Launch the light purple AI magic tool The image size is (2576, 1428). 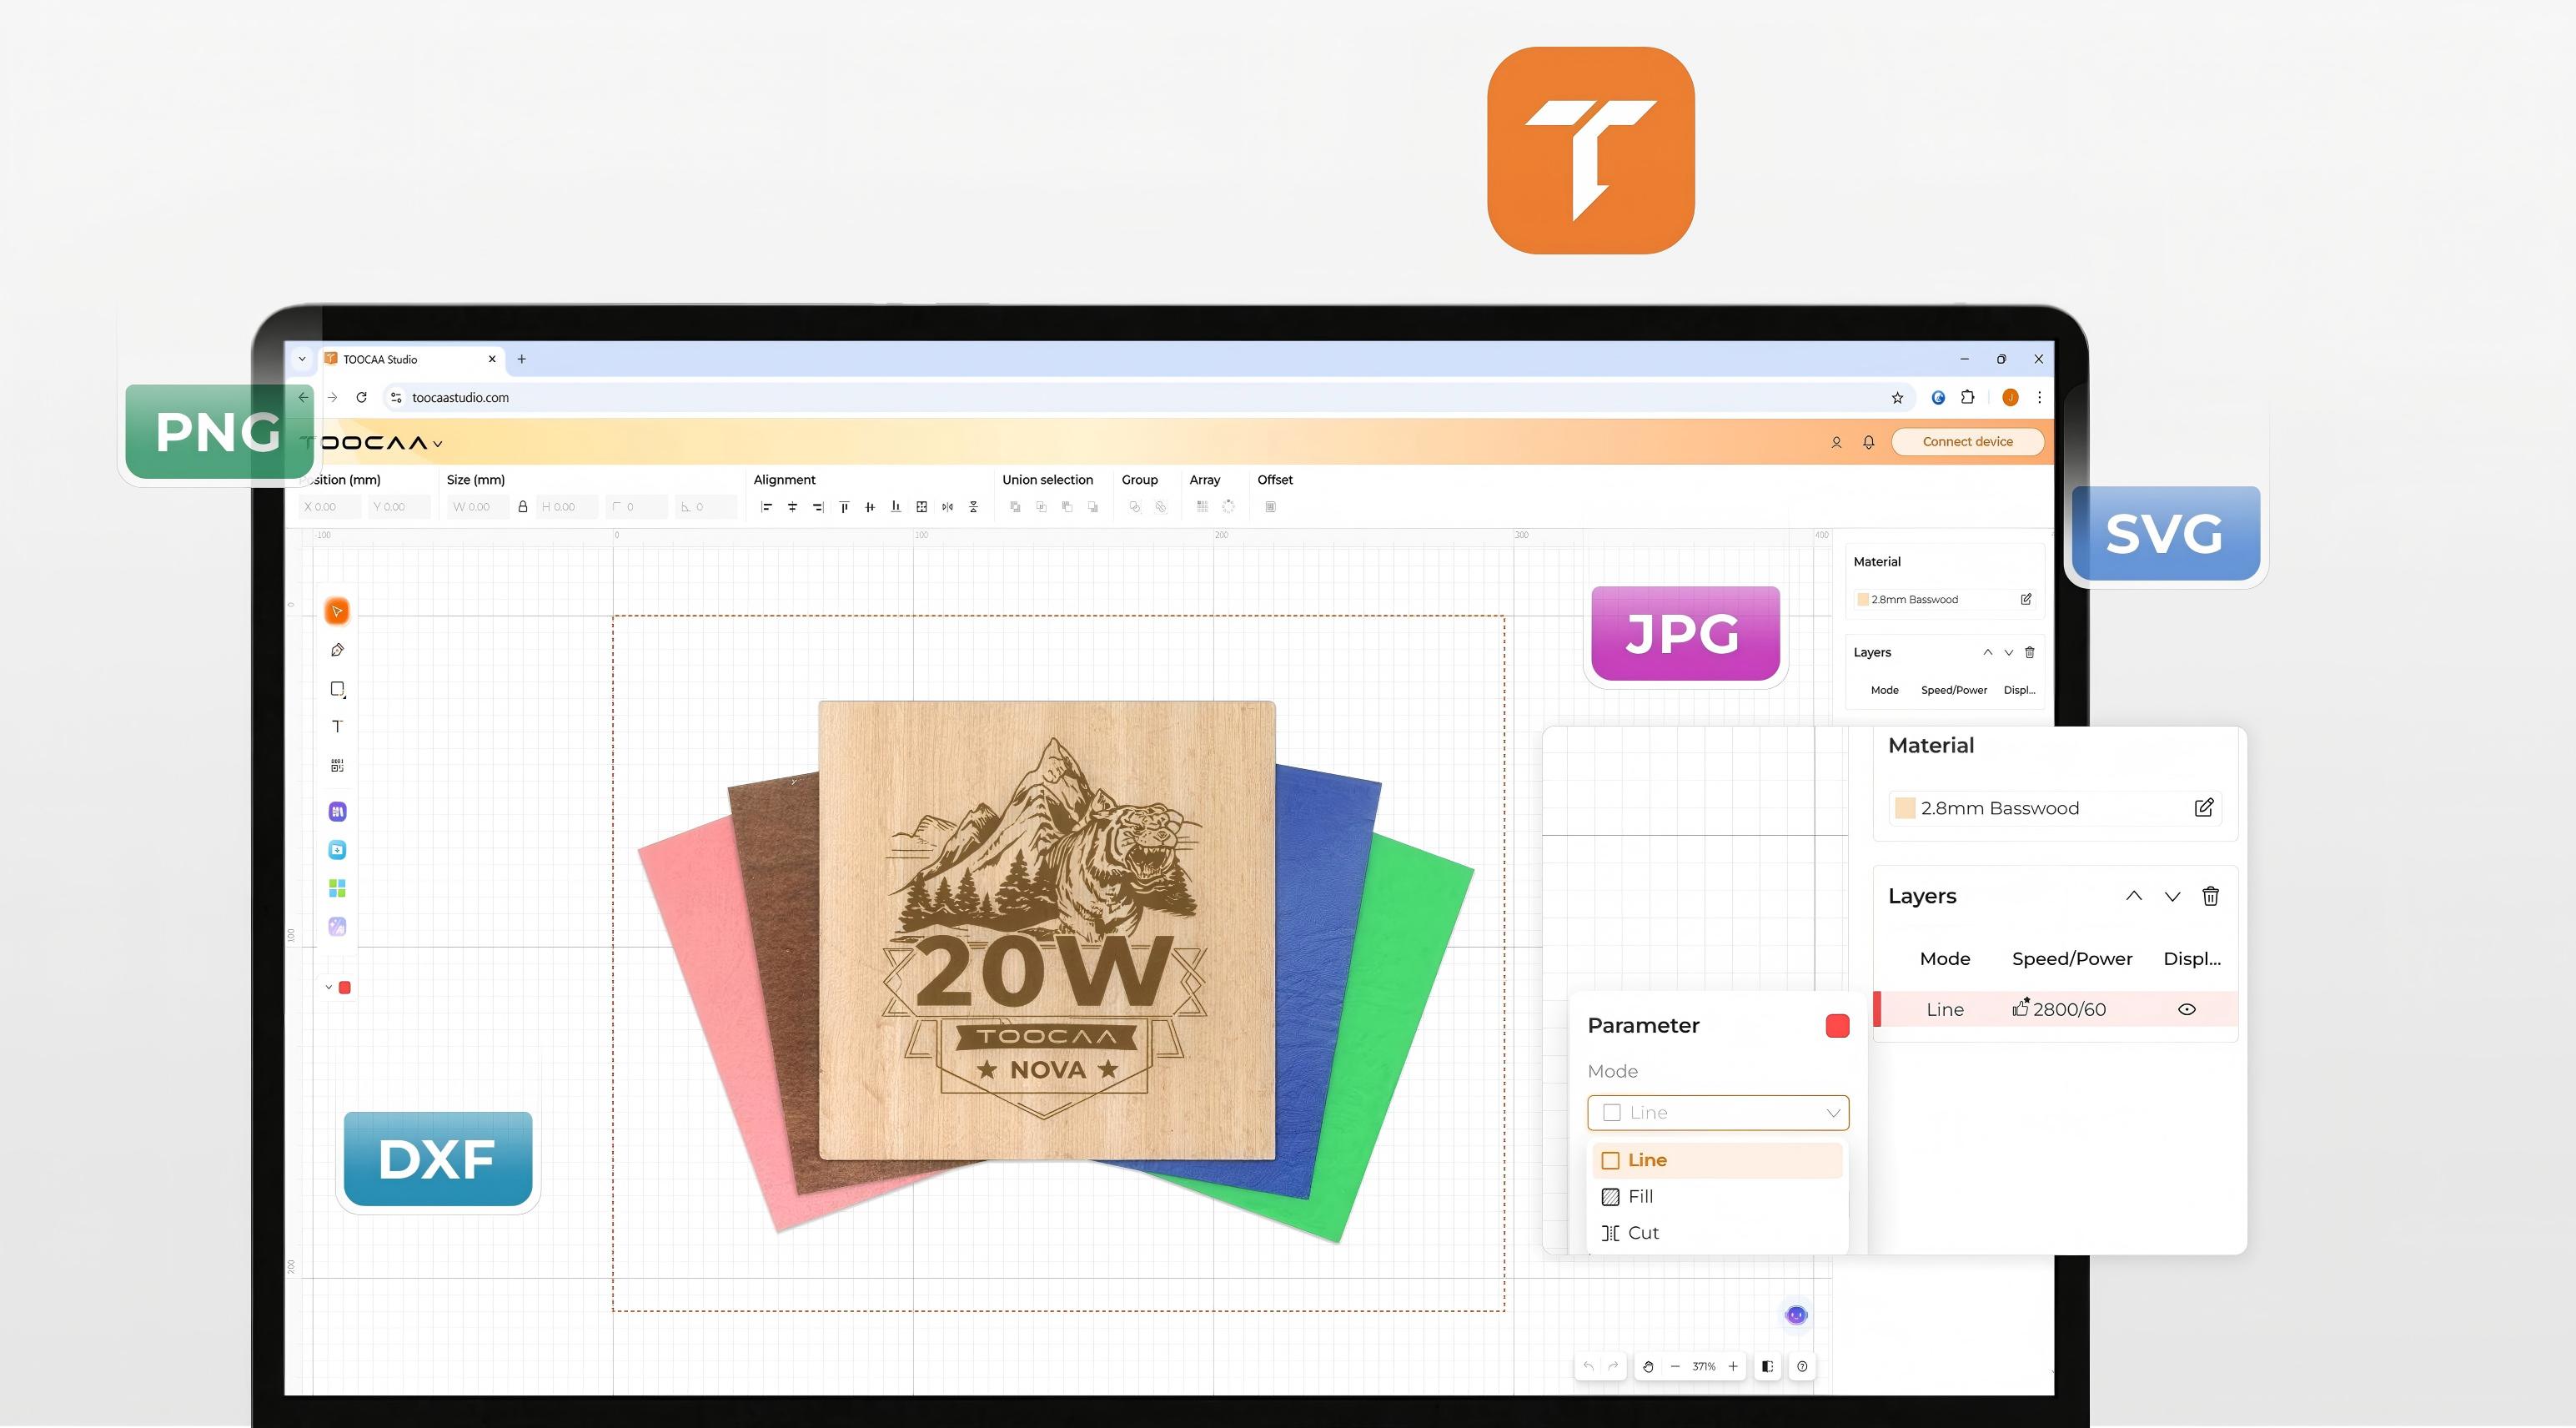[x=337, y=926]
